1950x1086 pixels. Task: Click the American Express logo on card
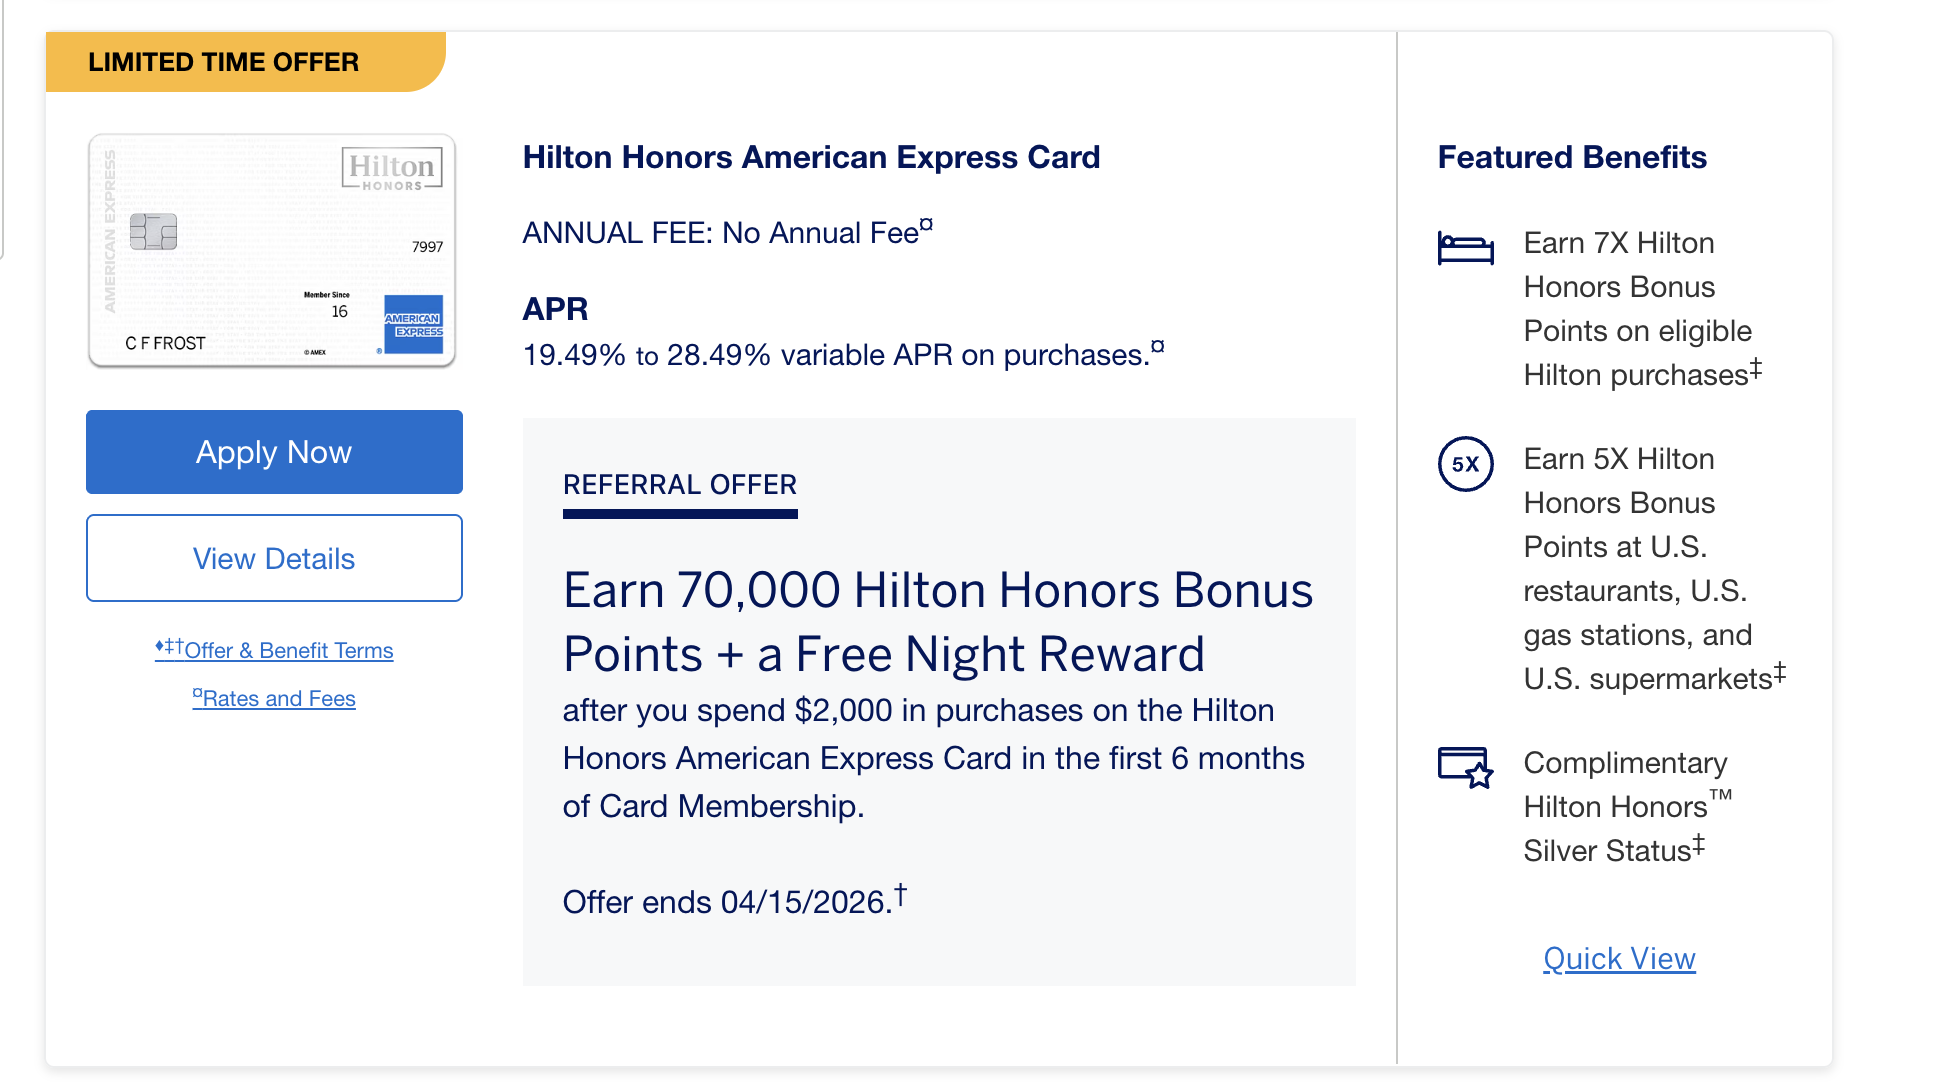click(x=413, y=323)
